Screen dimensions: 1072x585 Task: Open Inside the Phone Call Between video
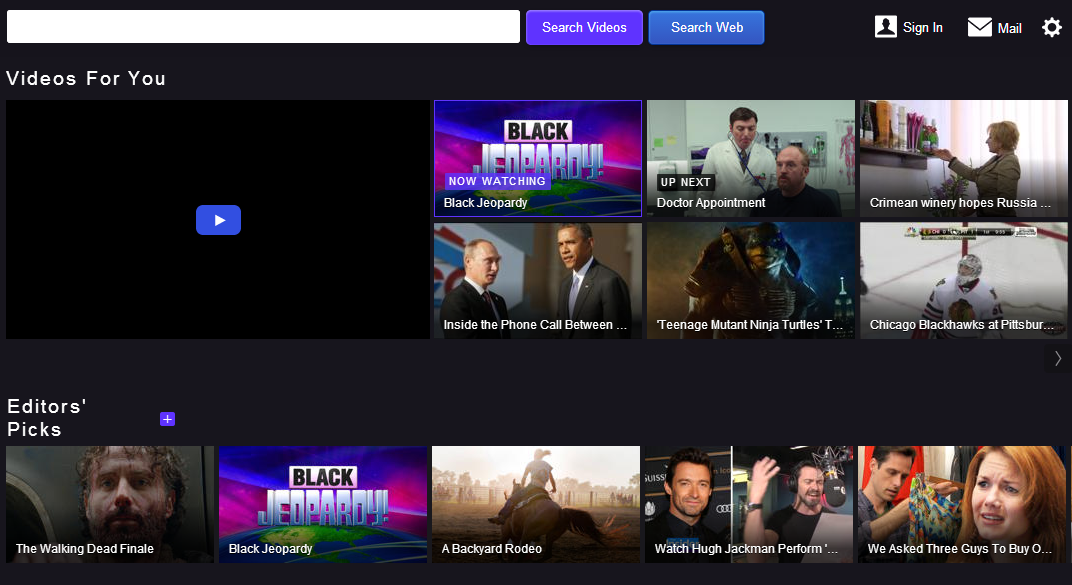537,280
